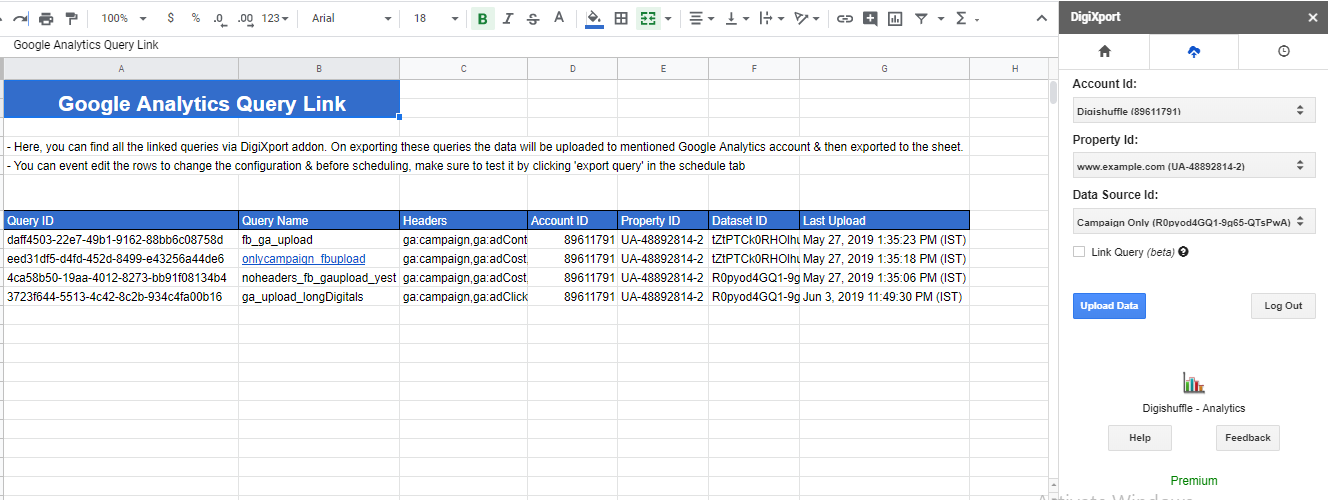Open the cell borders menu
The height and width of the screenshot is (500, 1328).
point(621,18)
